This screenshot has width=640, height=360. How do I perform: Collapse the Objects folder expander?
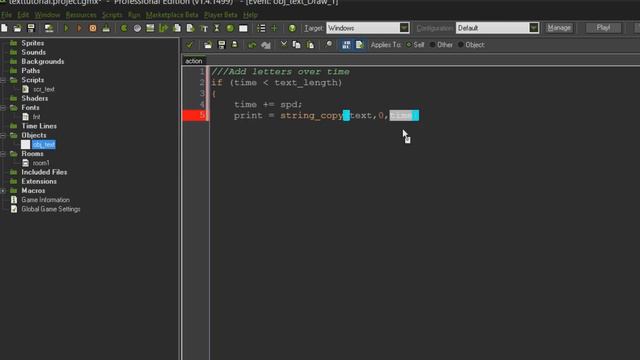tap(3, 136)
